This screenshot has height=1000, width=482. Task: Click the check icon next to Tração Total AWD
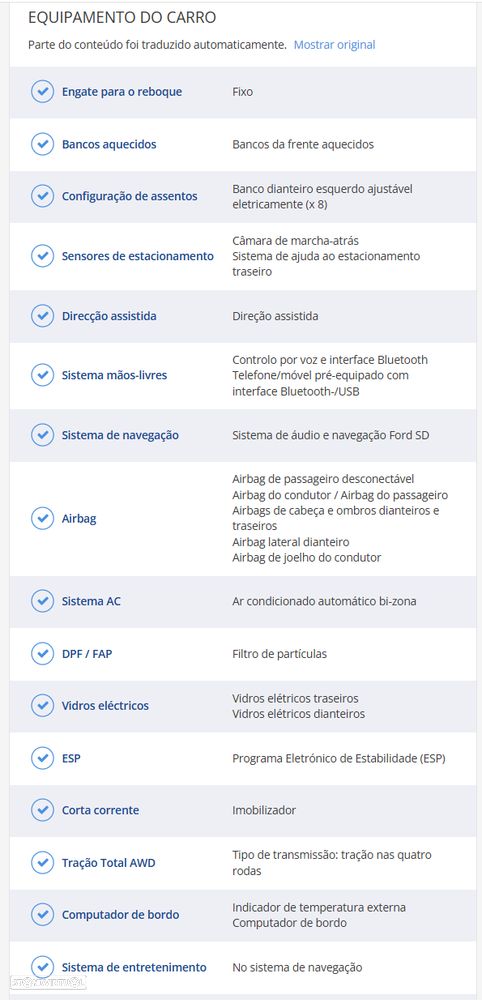[42, 863]
